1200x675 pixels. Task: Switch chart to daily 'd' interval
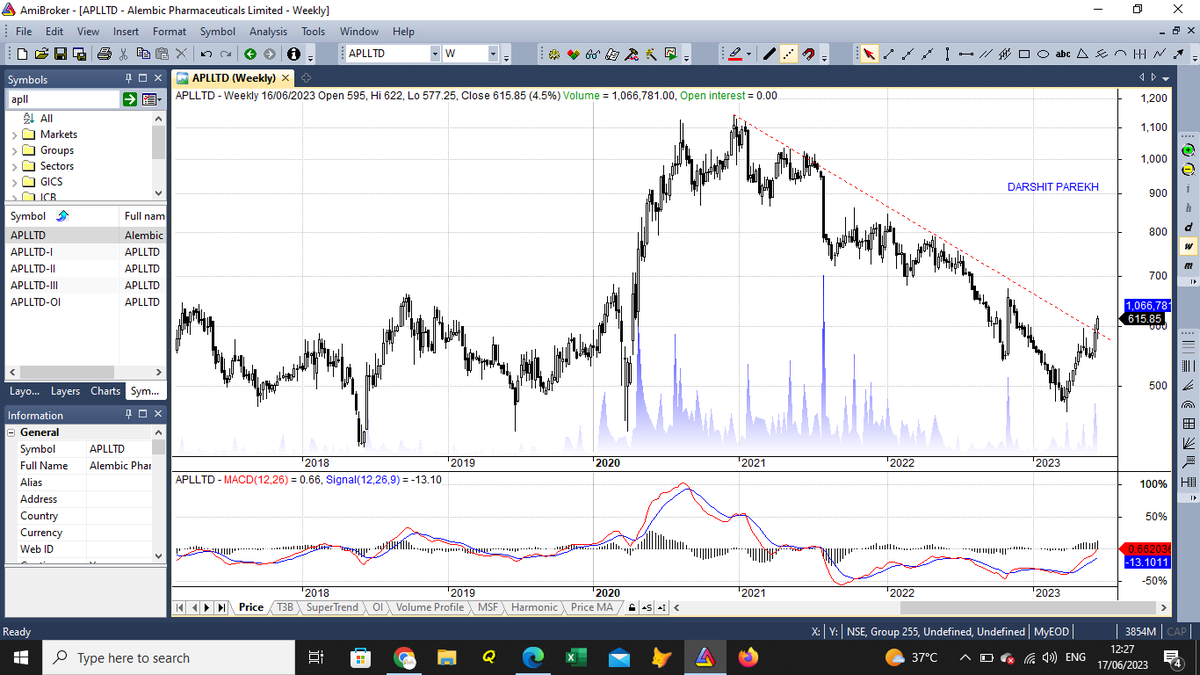point(1189,227)
